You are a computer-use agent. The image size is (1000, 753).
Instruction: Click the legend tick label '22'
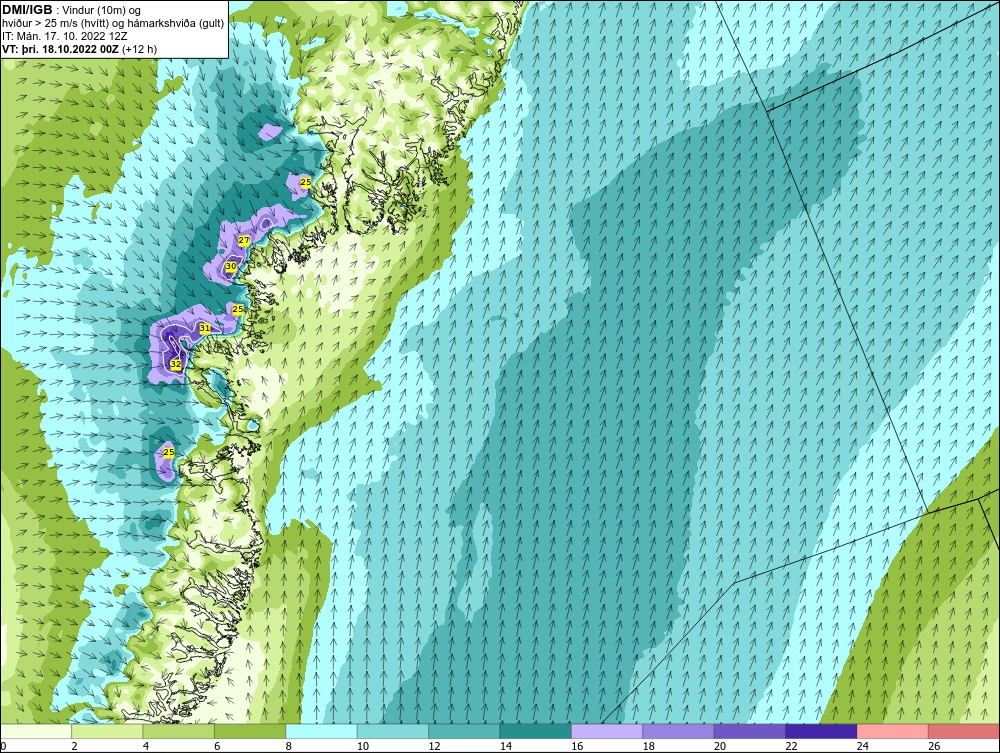coord(791,746)
